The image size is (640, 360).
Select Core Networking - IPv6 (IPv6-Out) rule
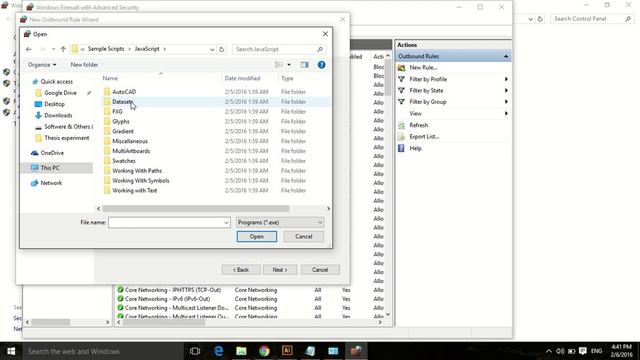coord(167,299)
